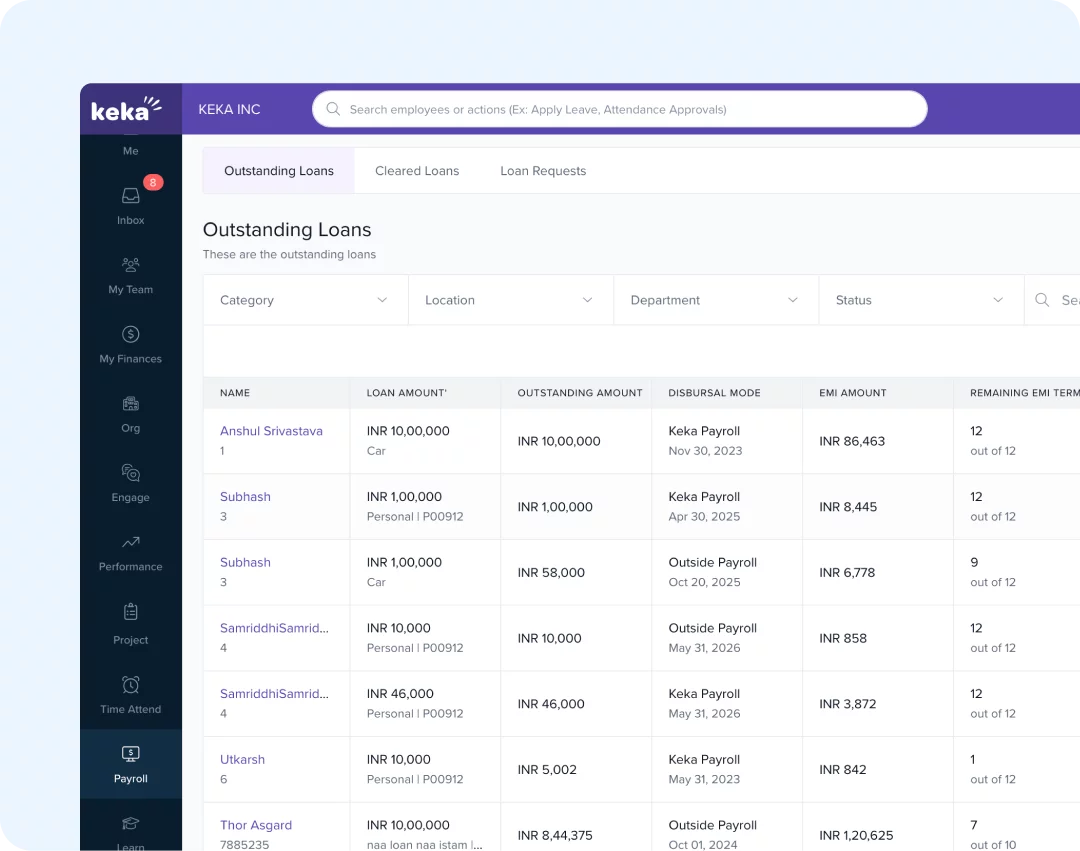The image size is (1080, 851).
Task: Click the magnifier icon in top search bar
Action: 333,109
